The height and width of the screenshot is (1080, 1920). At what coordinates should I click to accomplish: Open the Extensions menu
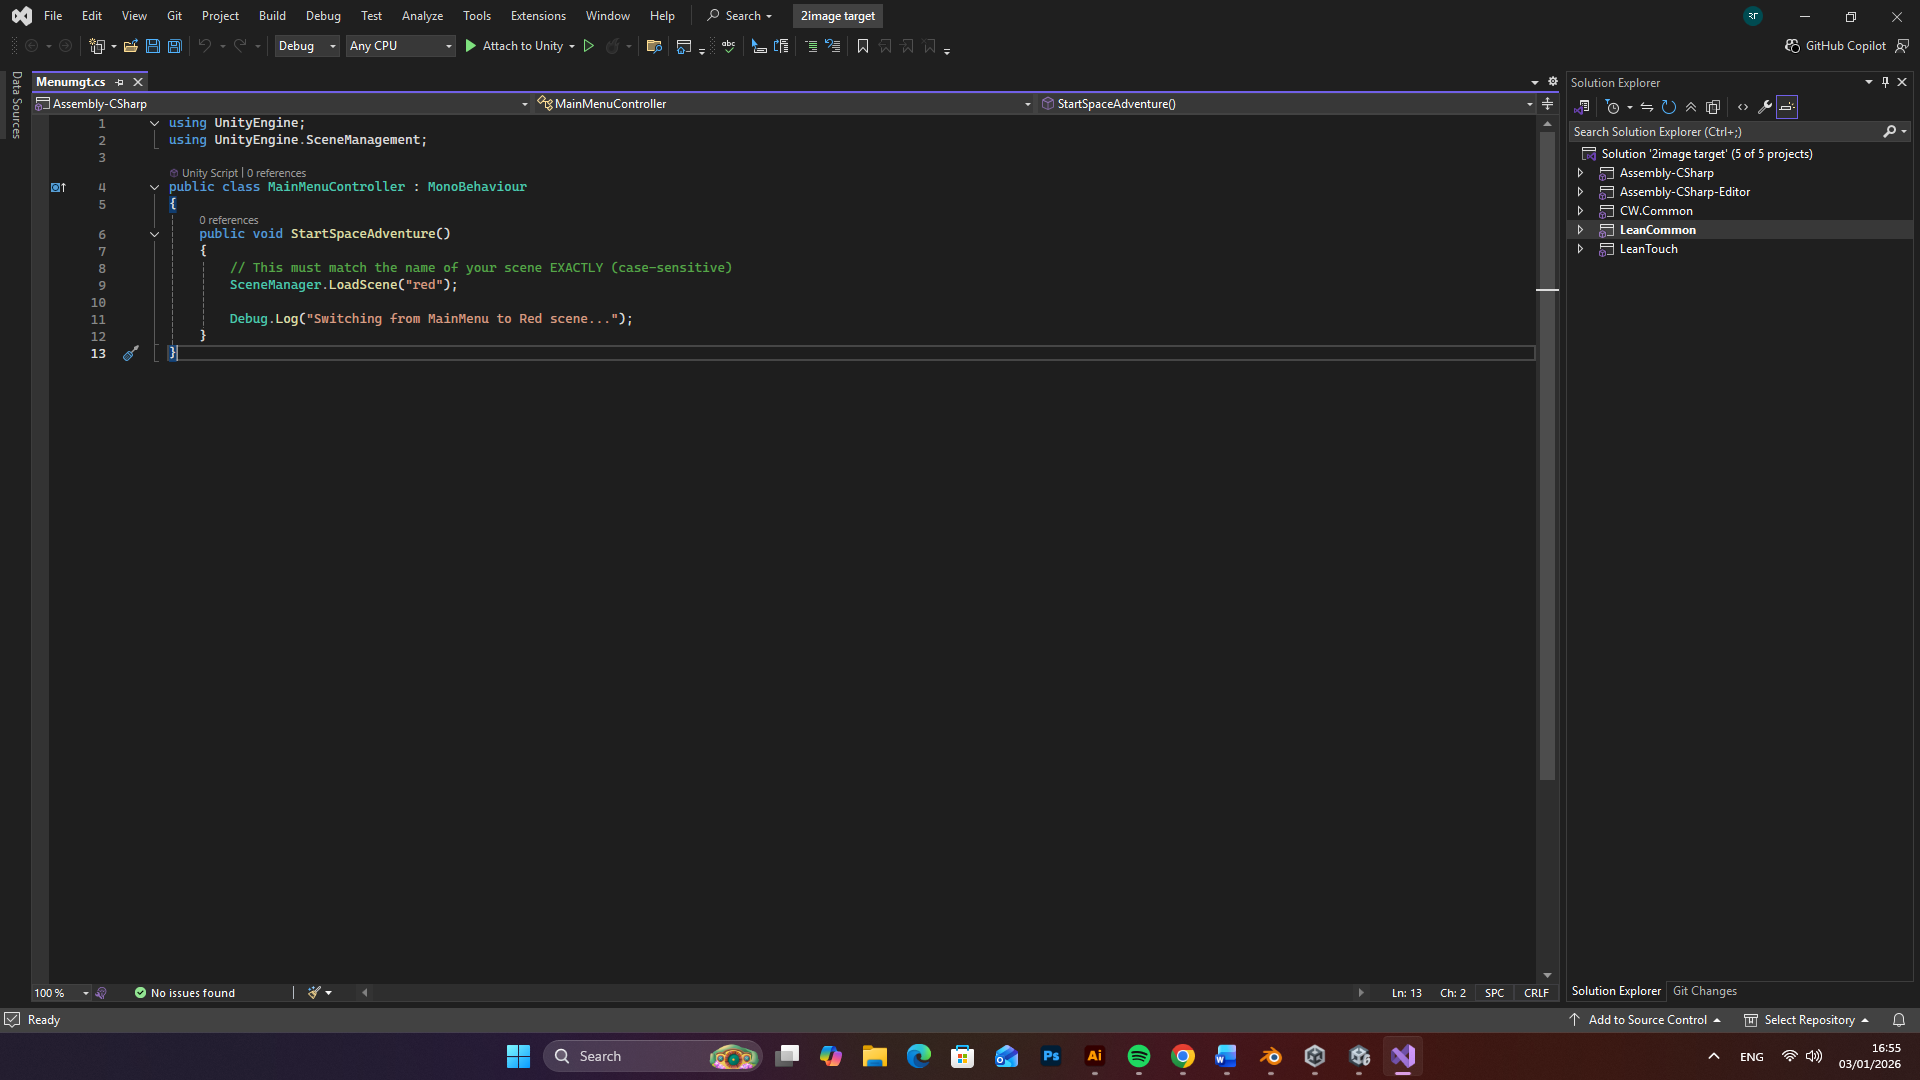point(538,16)
